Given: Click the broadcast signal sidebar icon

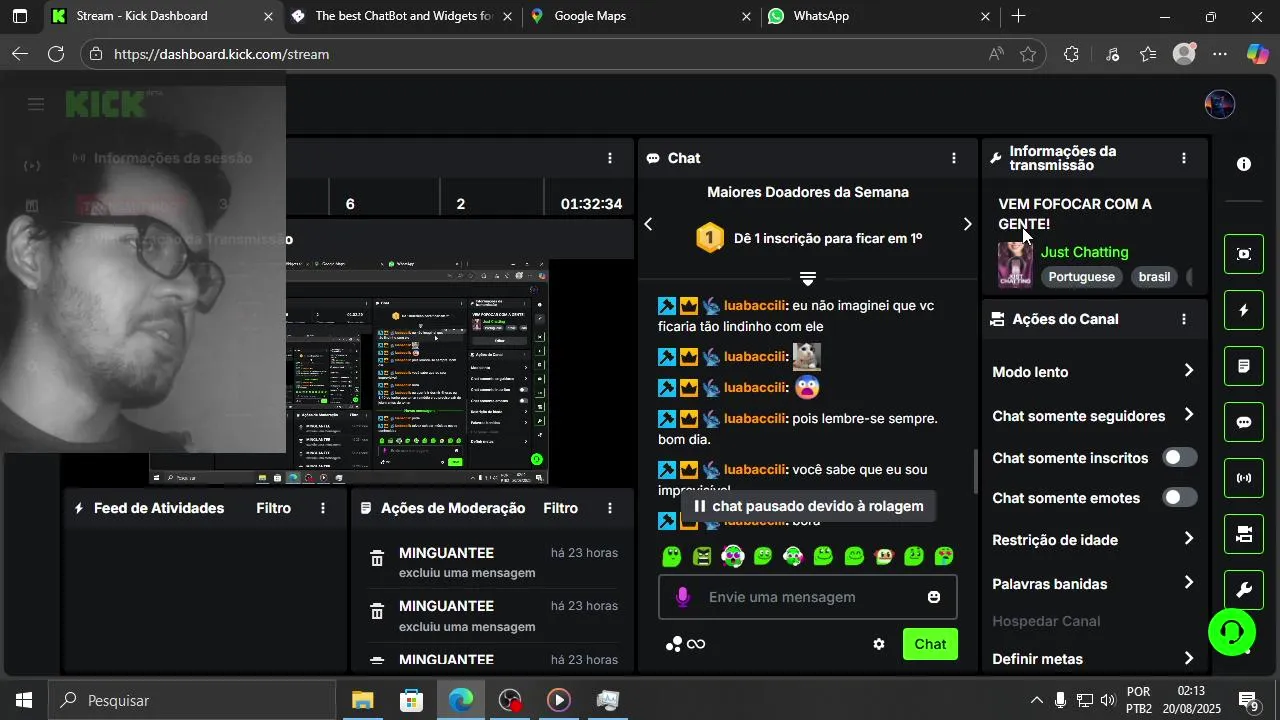Looking at the screenshot, I should click(x=1244, y=478).
